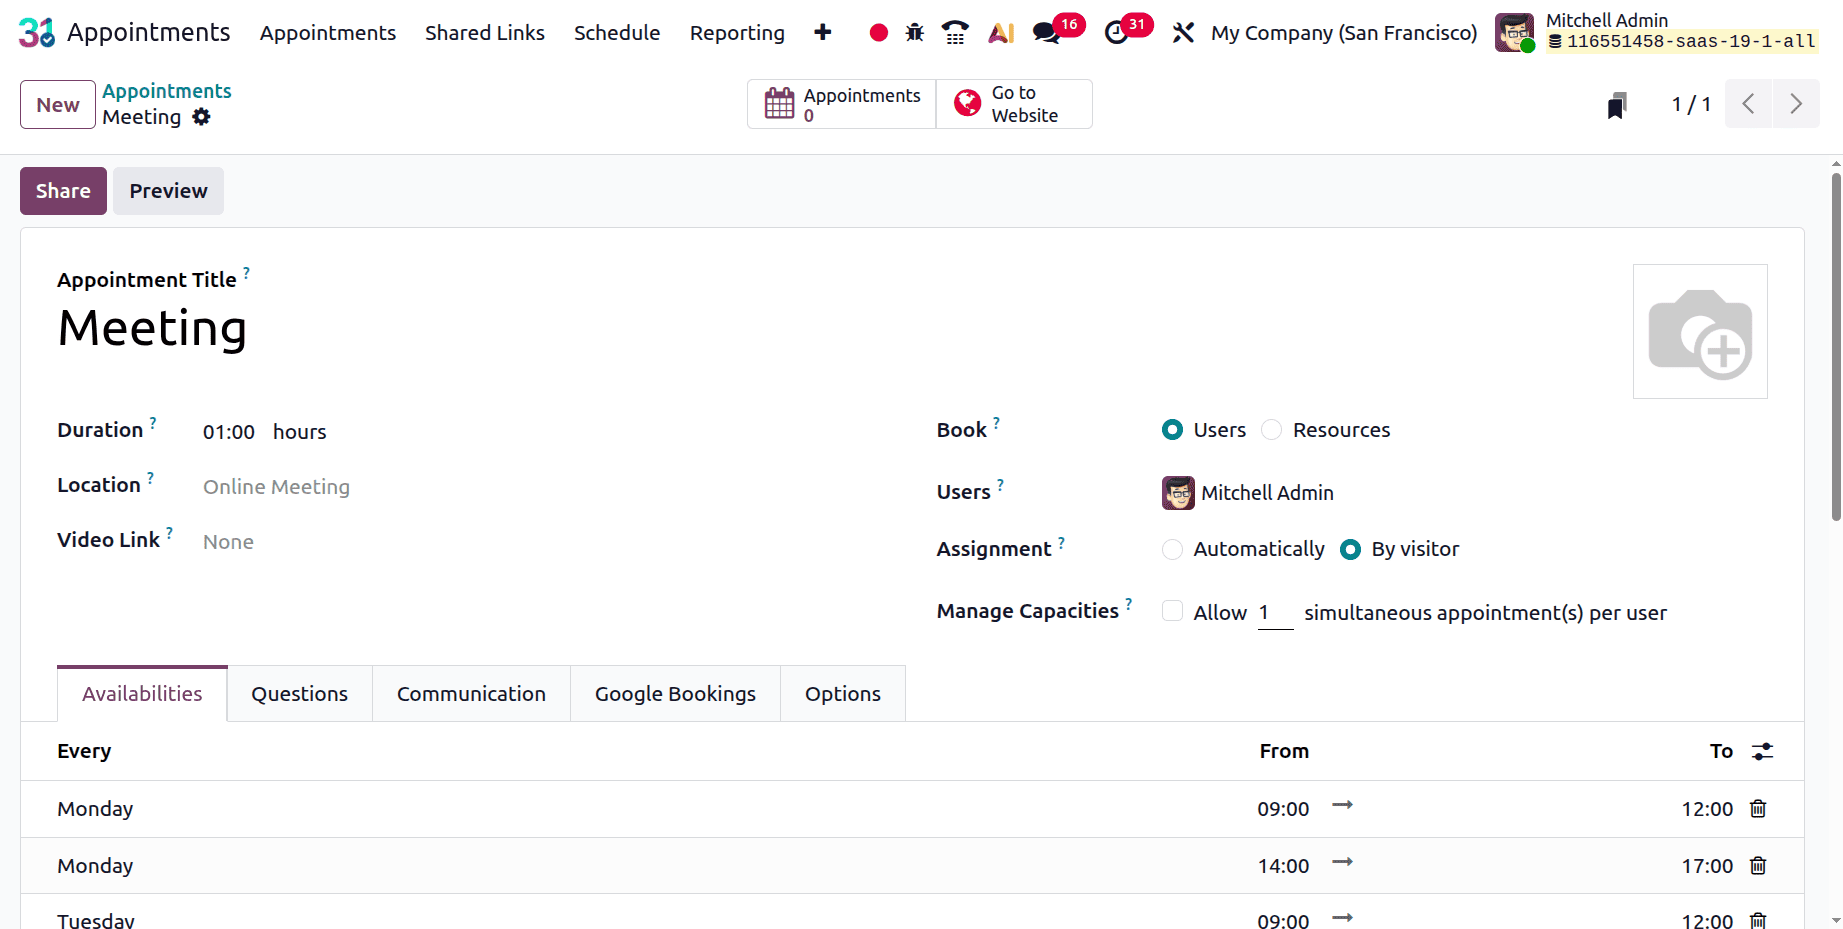Open company switcher My Company (San Francisco)

coord(1344,33)
